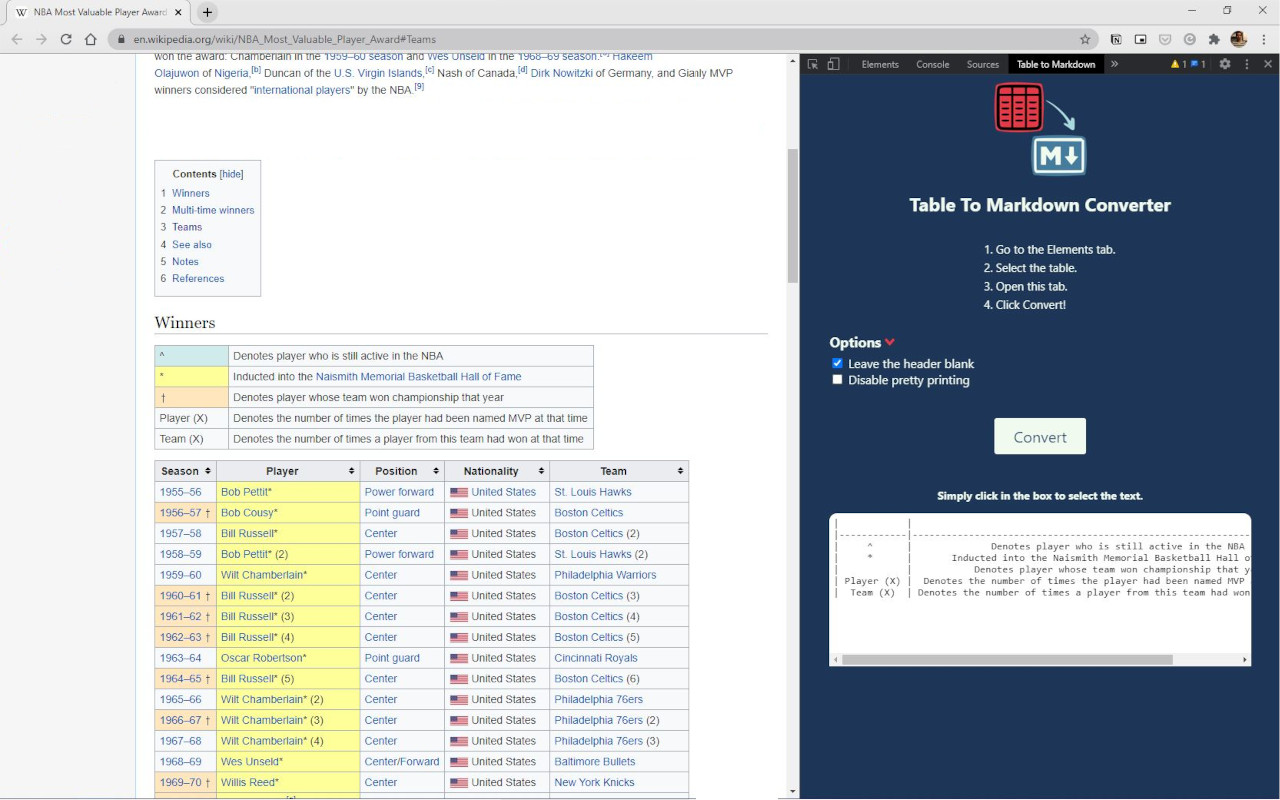The height and width of the screenshot is (800, 1280).
Task: Collapse the Options section arrow
Action: tap(890, 343)
